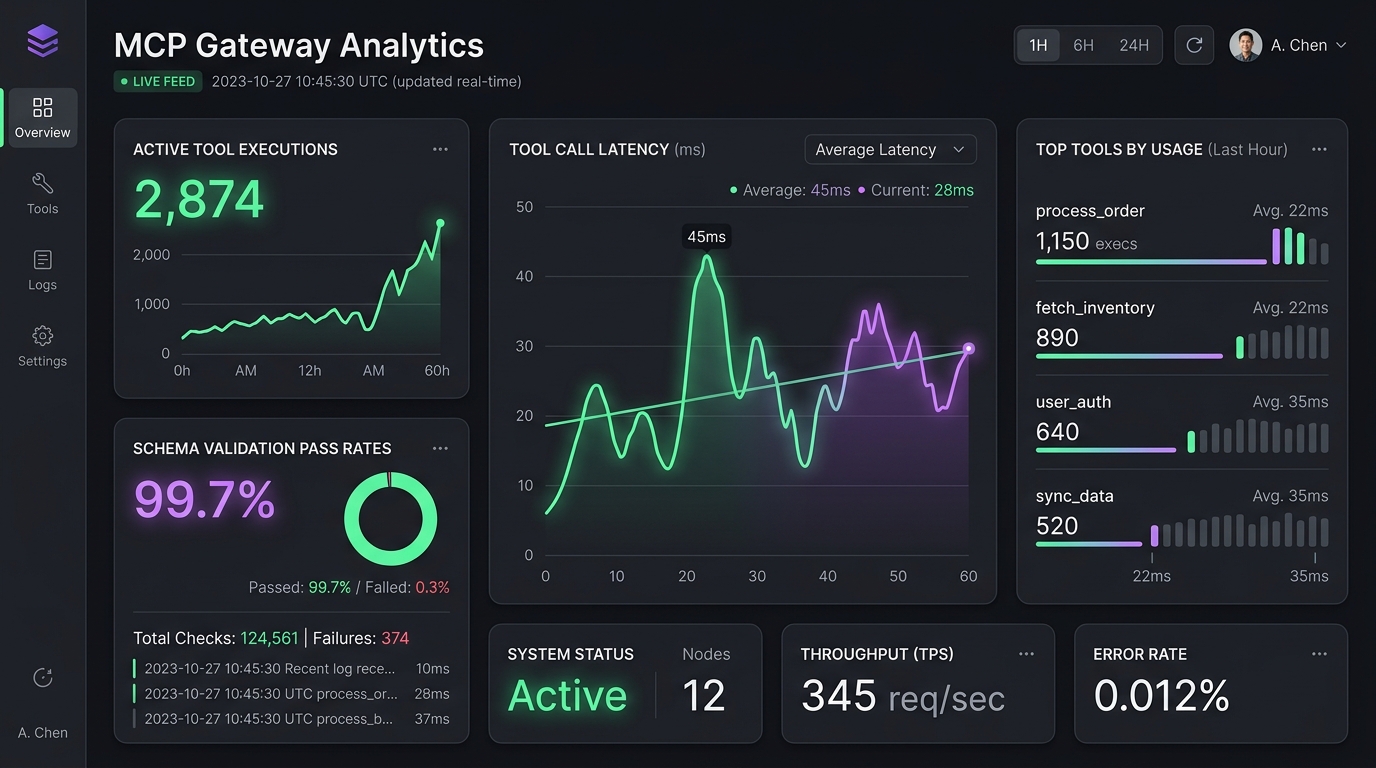Open the Overview grid icon in sidebar
Screen dimensions: 1376x768
point(42,107)
